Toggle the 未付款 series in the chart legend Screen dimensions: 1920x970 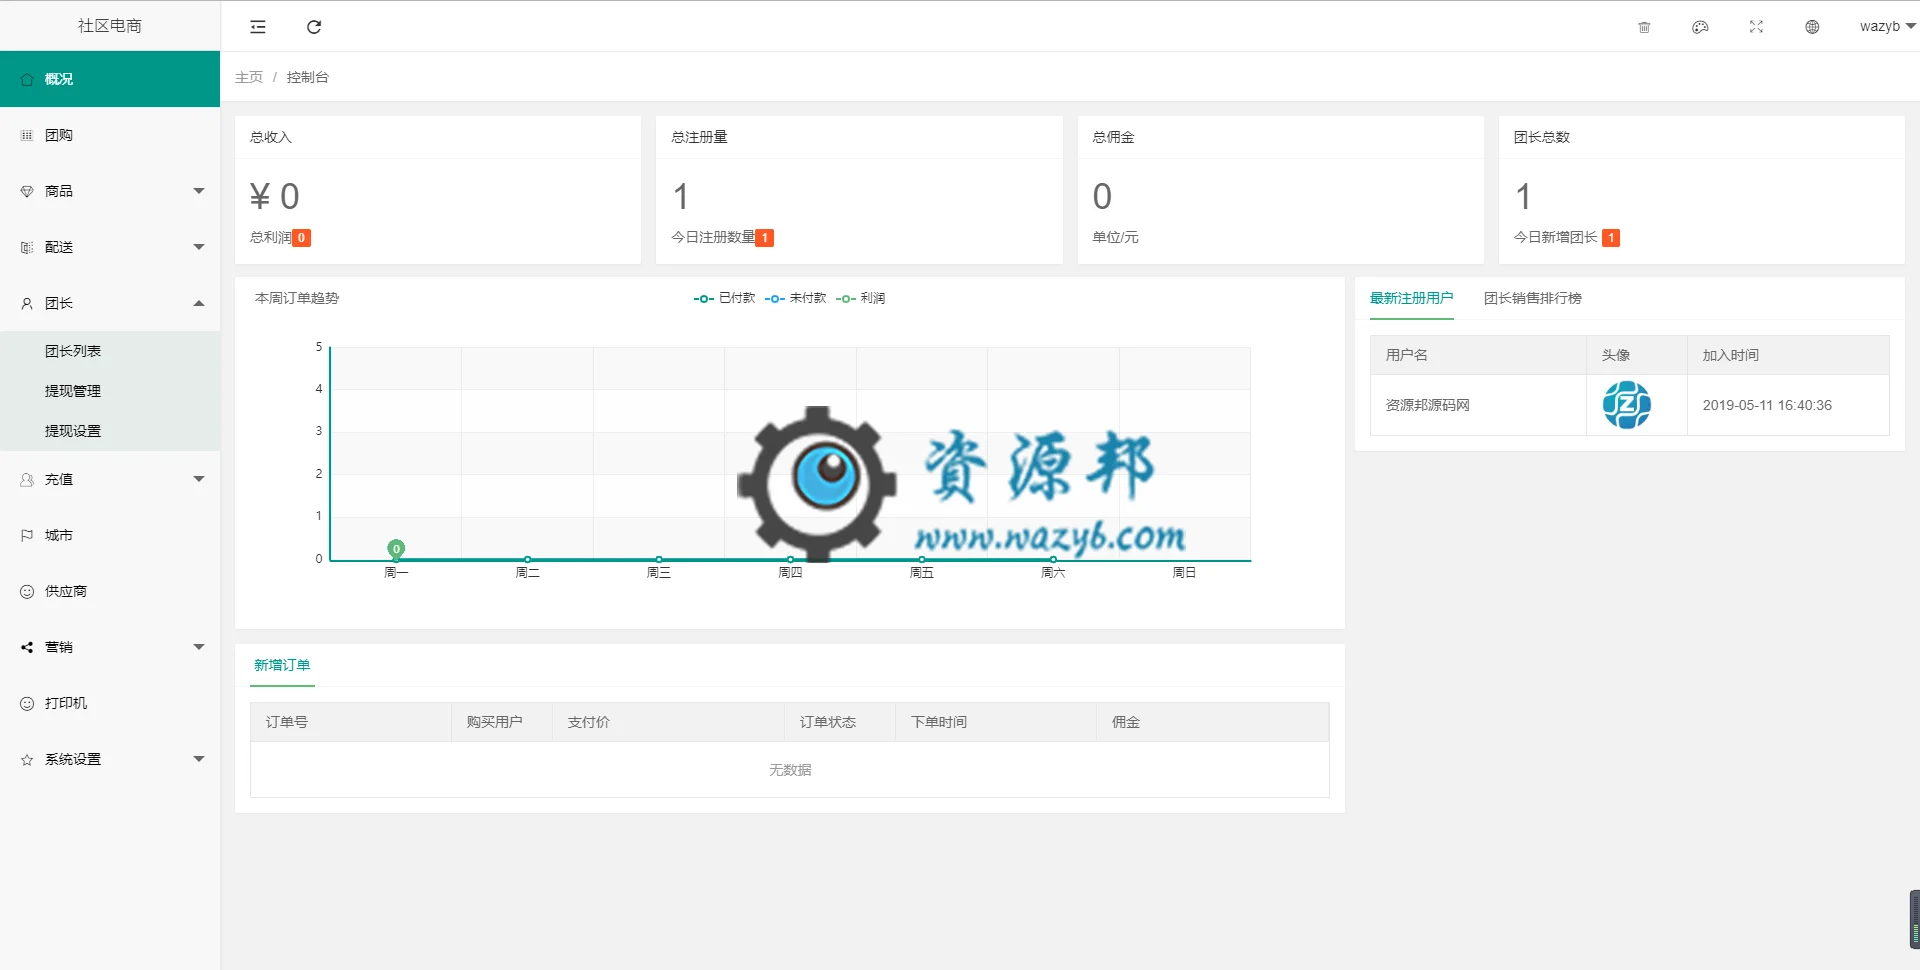(796, 298)
